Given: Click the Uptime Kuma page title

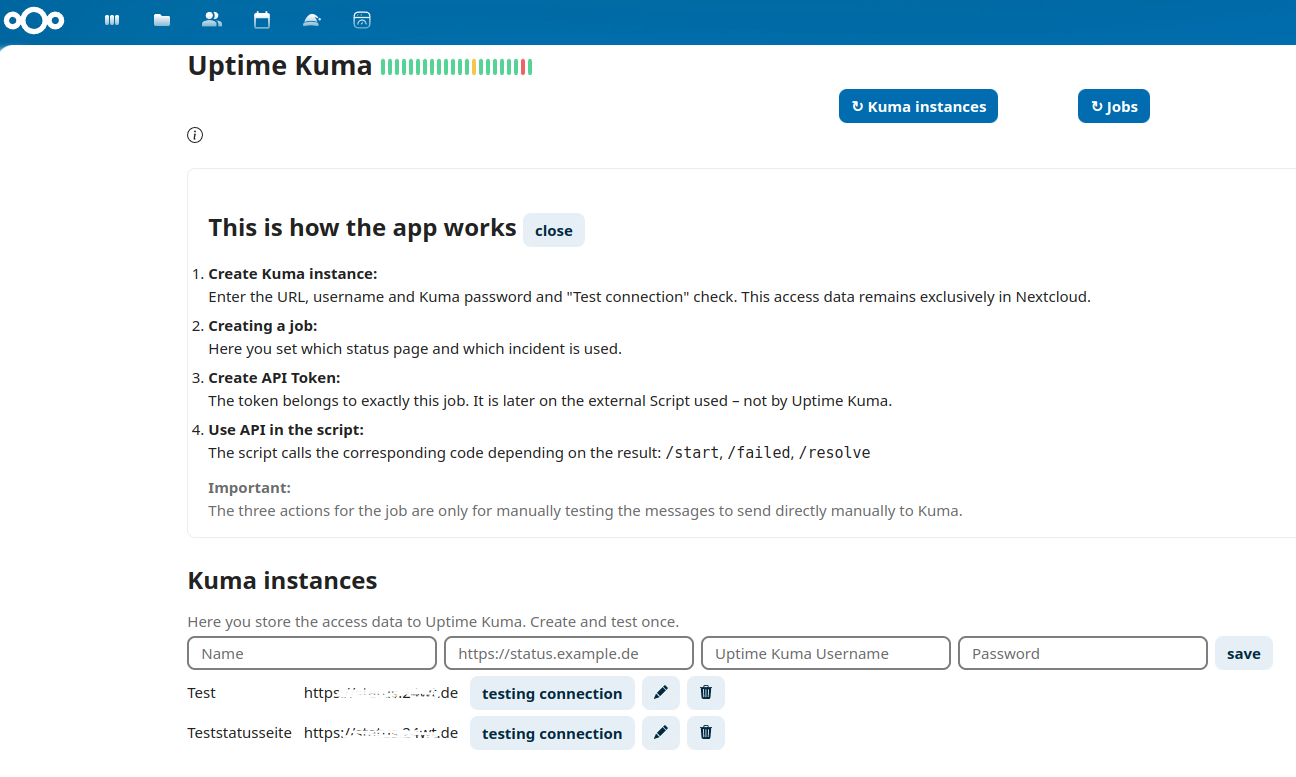Looking at the screenshot, I should coord(280,66).
